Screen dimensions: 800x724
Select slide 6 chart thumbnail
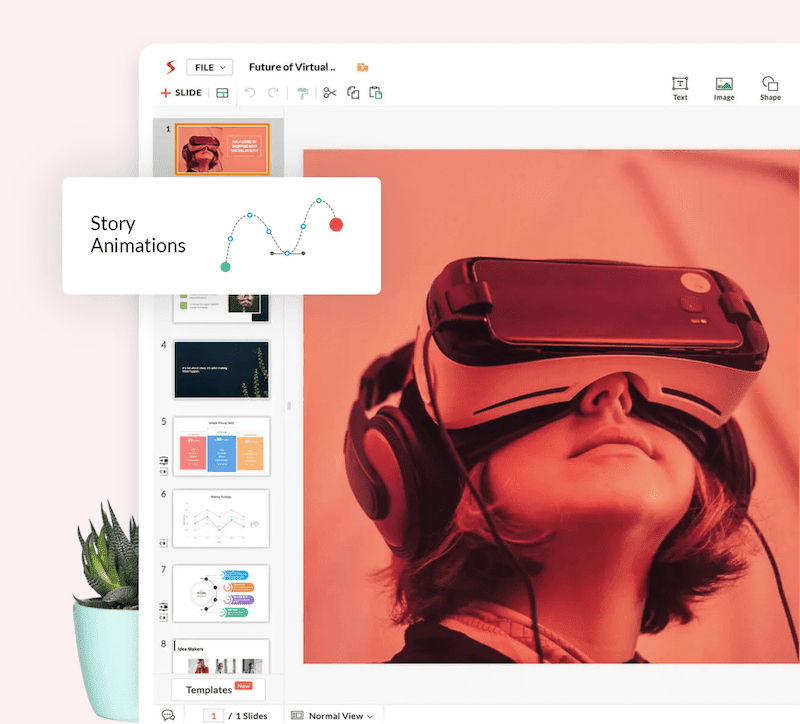coord(221,518)
